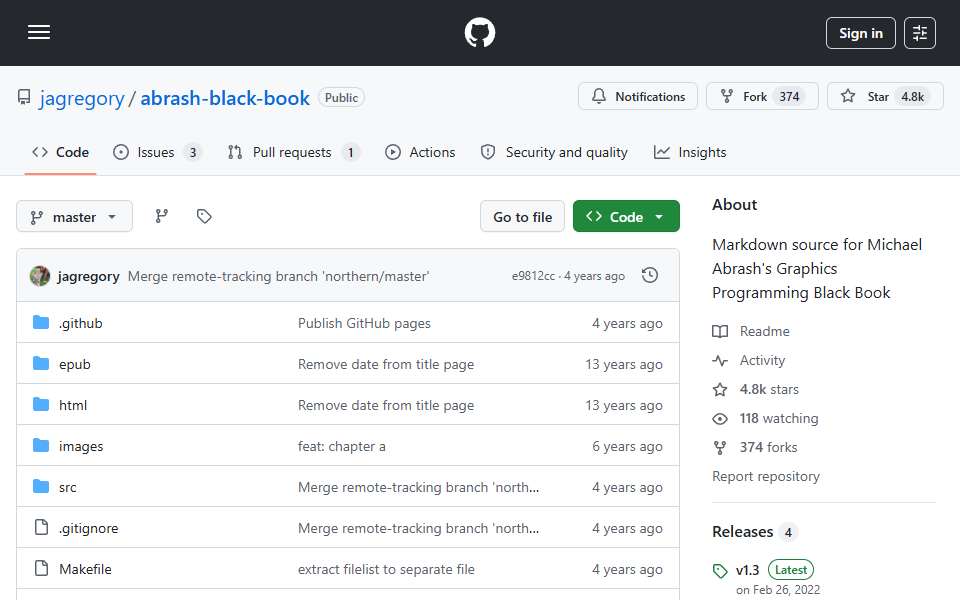Viewport: 960px width, 600px height.
Task: Open .gitignore row 'Merge remote-tracking branch' commit
Action: (418, 528)
